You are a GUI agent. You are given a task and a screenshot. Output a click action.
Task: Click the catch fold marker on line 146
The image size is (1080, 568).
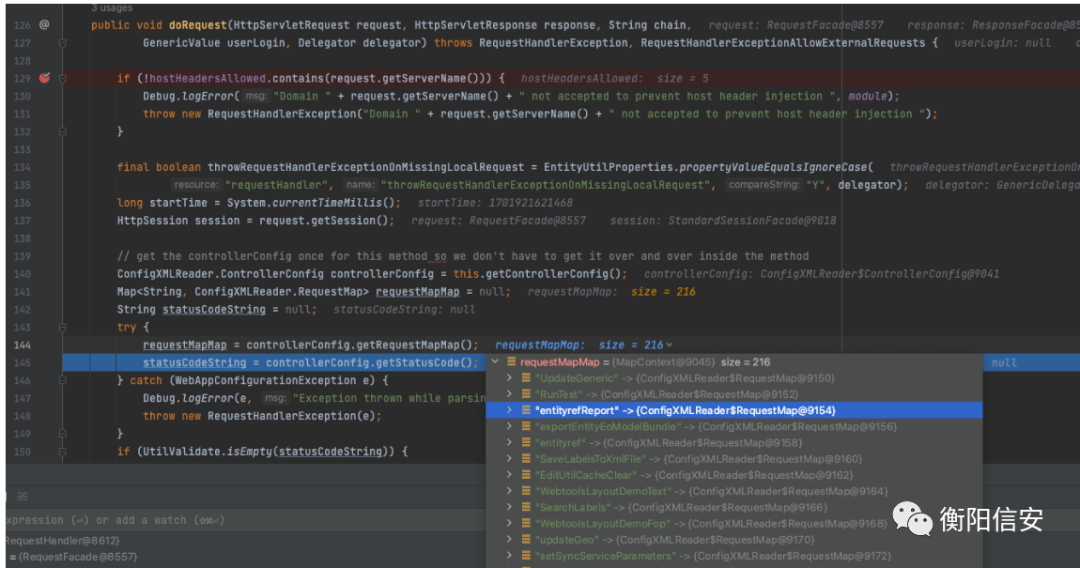tap(63, 380)
